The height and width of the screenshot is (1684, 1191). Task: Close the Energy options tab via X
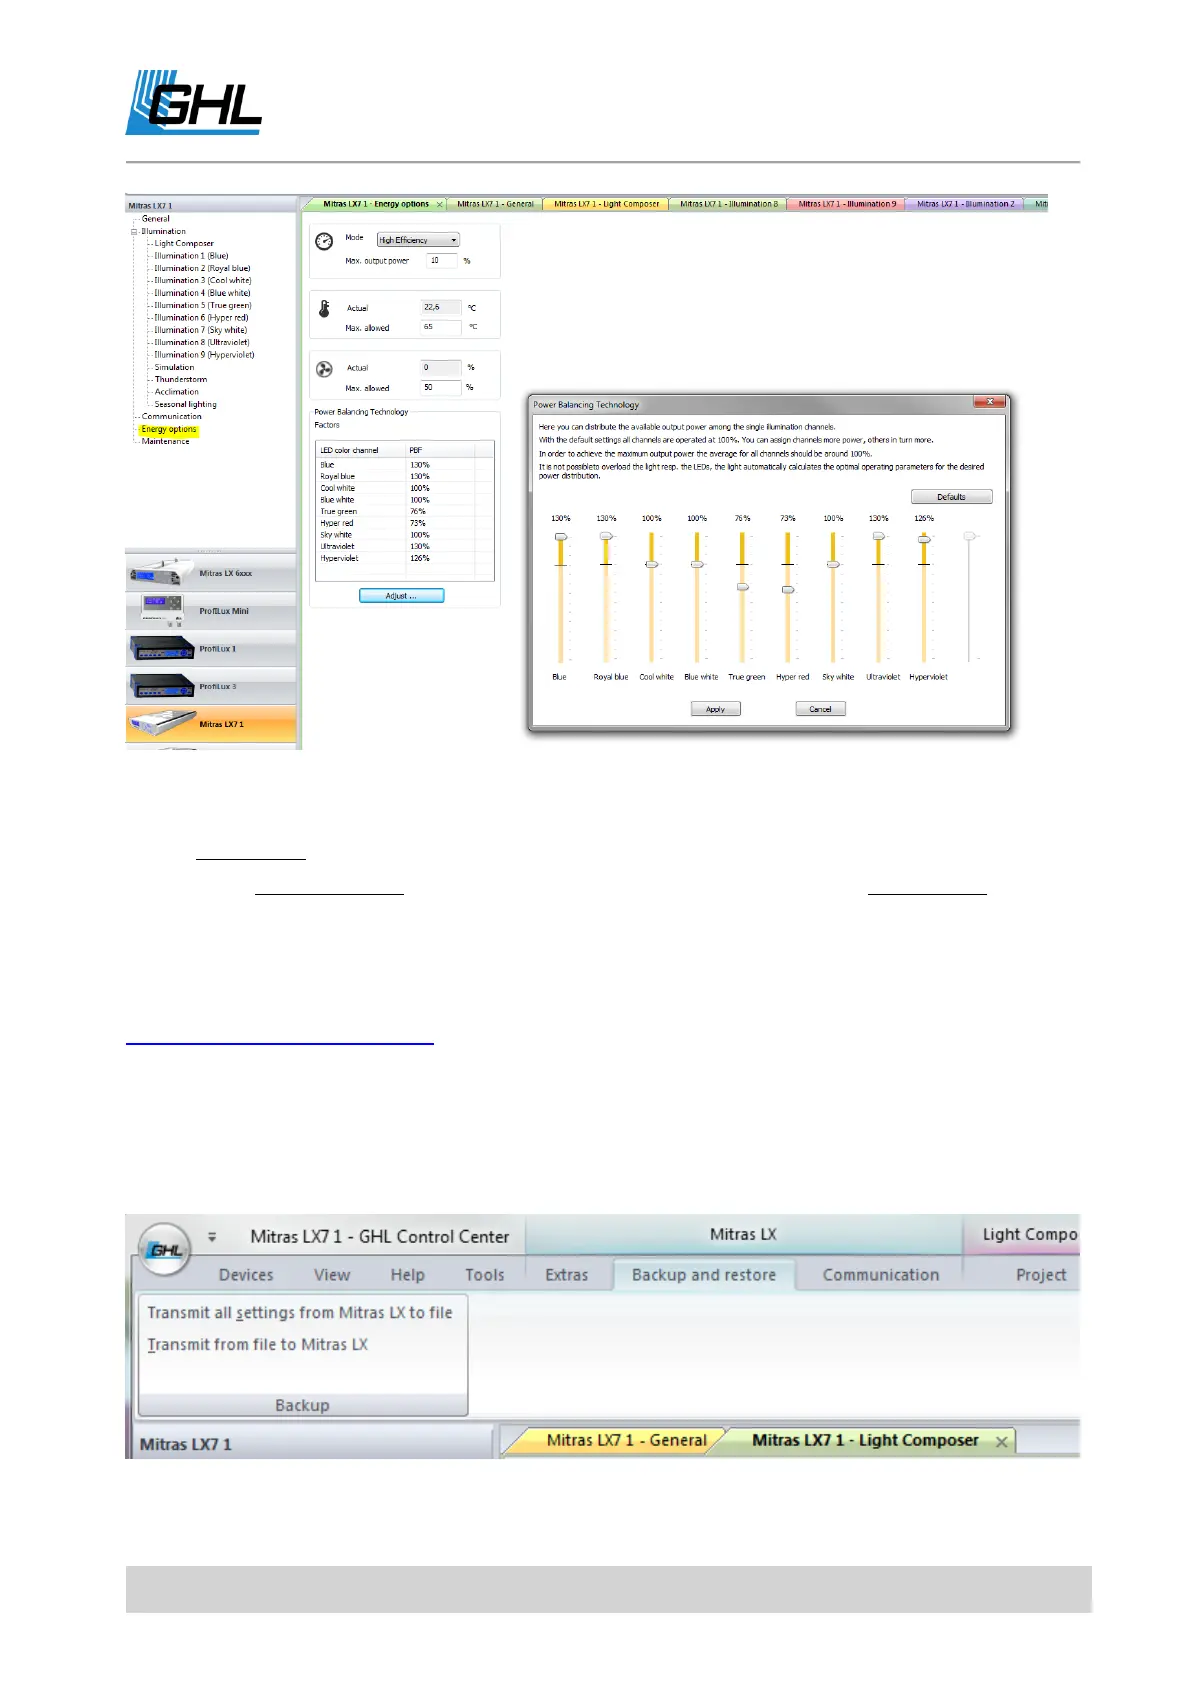click(439, 204)
